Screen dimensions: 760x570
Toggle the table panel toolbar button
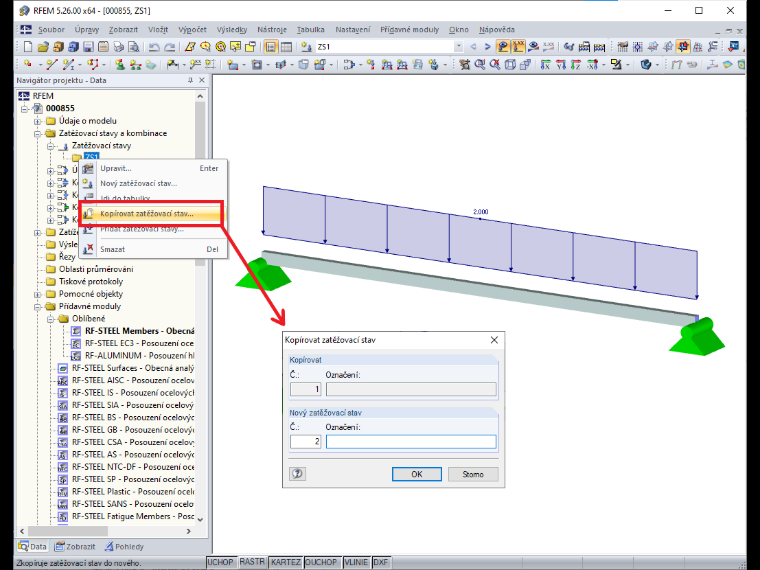point(286,47)
